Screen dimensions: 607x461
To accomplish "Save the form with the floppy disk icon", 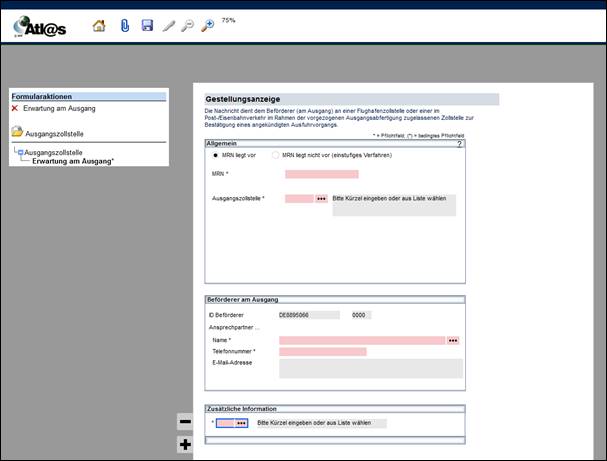I will pos(147,26).
